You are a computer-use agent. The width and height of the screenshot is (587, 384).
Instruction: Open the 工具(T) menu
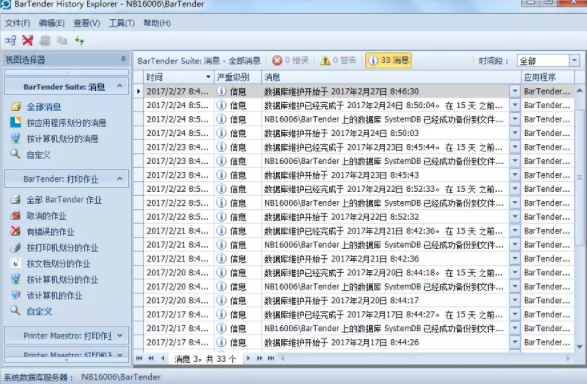pos(122,23)
